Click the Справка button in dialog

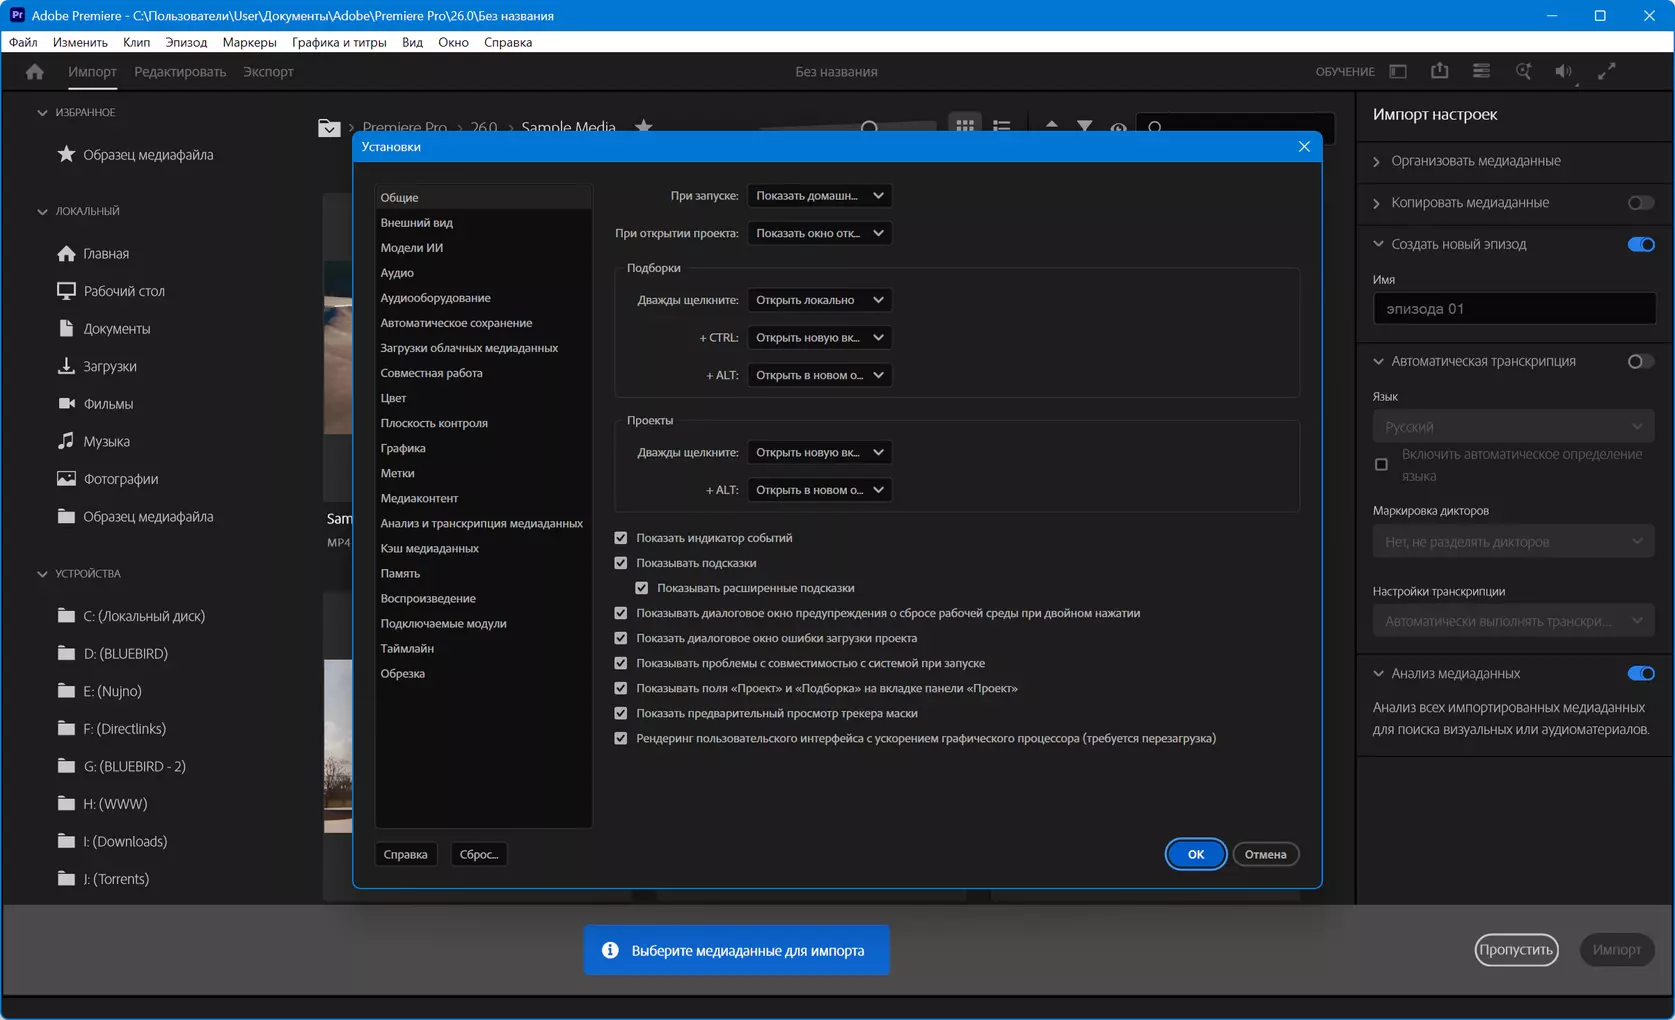[405, 854]
